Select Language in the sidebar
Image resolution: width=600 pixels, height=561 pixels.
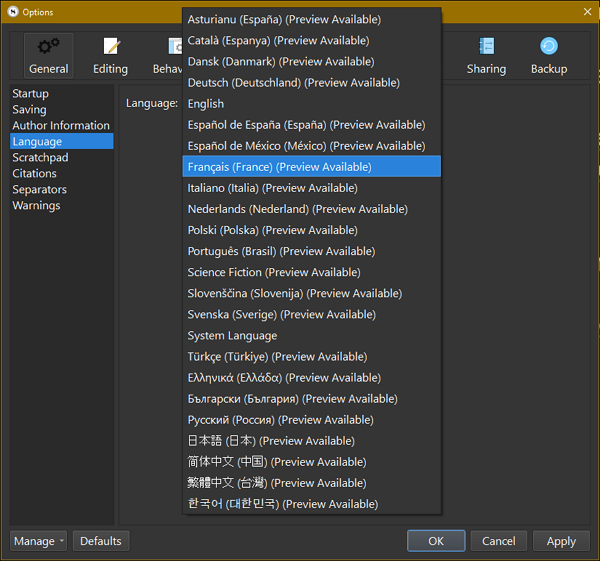tap(62, 141)
